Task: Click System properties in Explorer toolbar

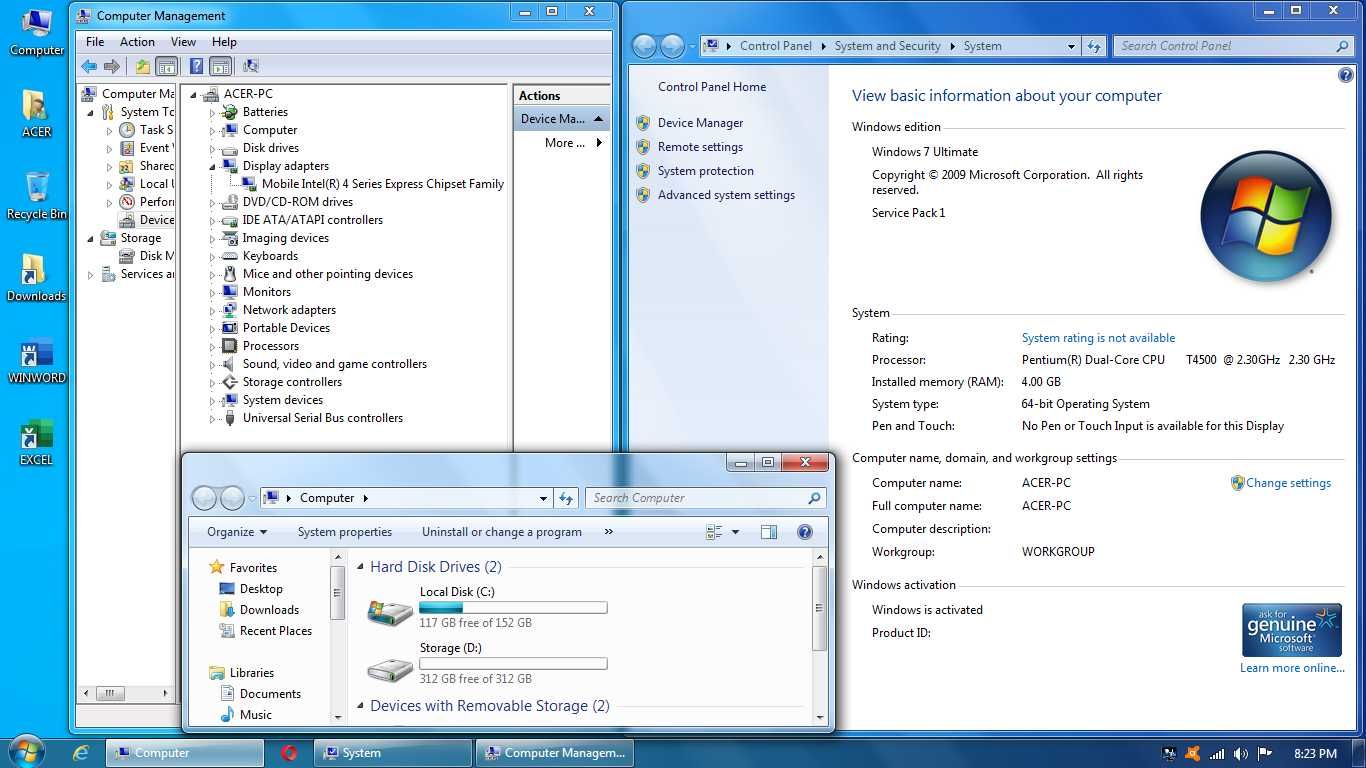Action: click(x=345, y=532)
